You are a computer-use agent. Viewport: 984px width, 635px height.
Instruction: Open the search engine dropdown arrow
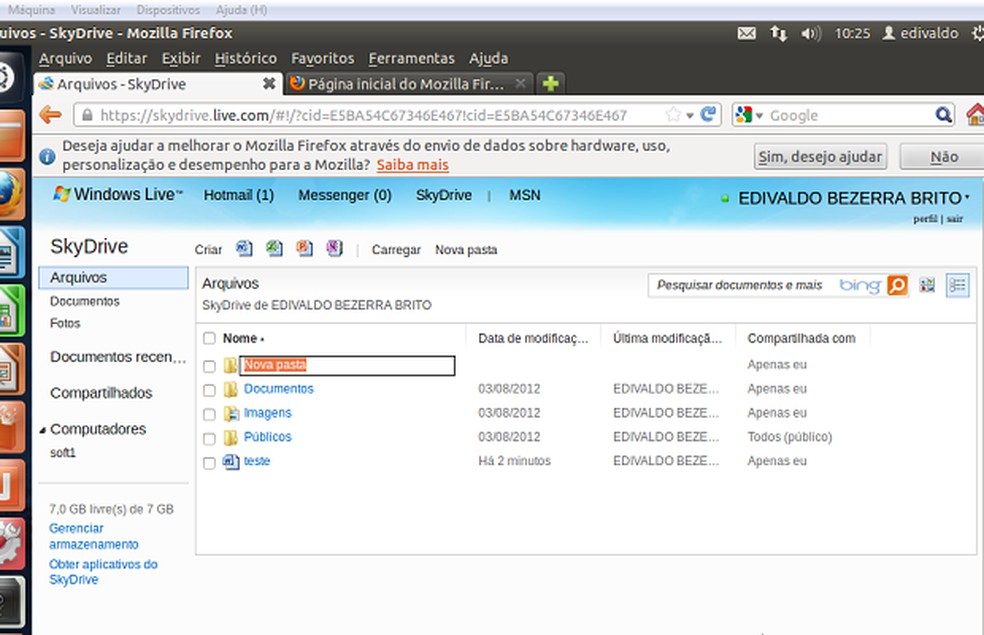pyautogui.click(x=759, y=116)
